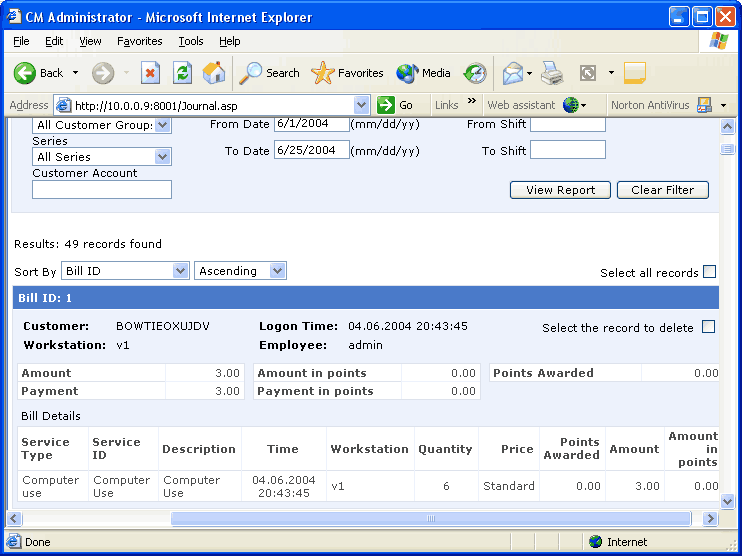
Task: Open the Media globe icon
Action: tap(407, 73)
